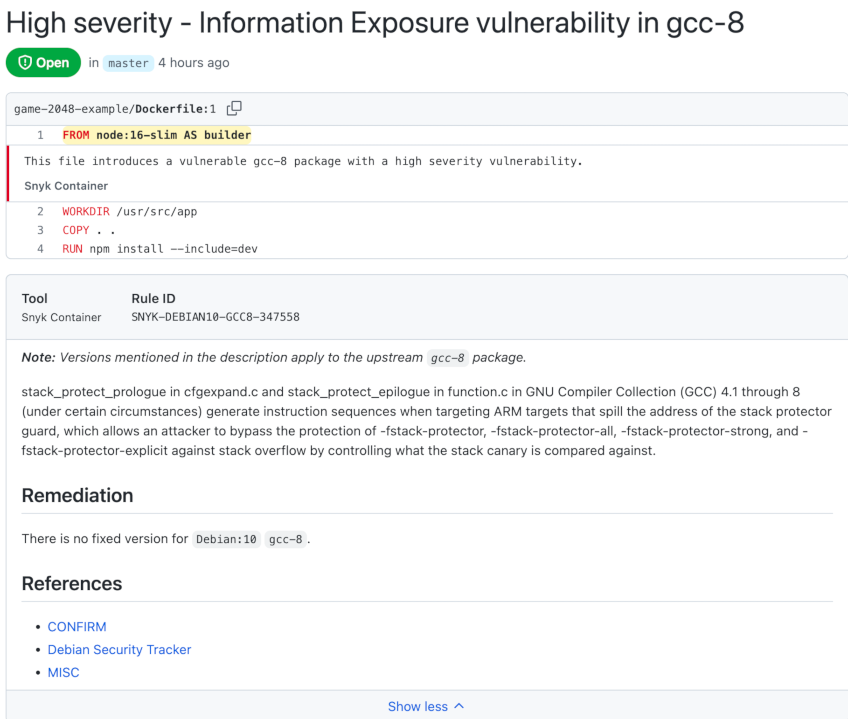Collapse details with Show less
The image size is (848, 719).
point(426,707)
